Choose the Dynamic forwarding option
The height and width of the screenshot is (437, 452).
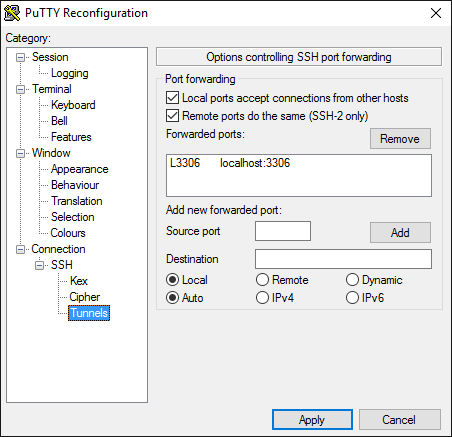click(352, 280)
